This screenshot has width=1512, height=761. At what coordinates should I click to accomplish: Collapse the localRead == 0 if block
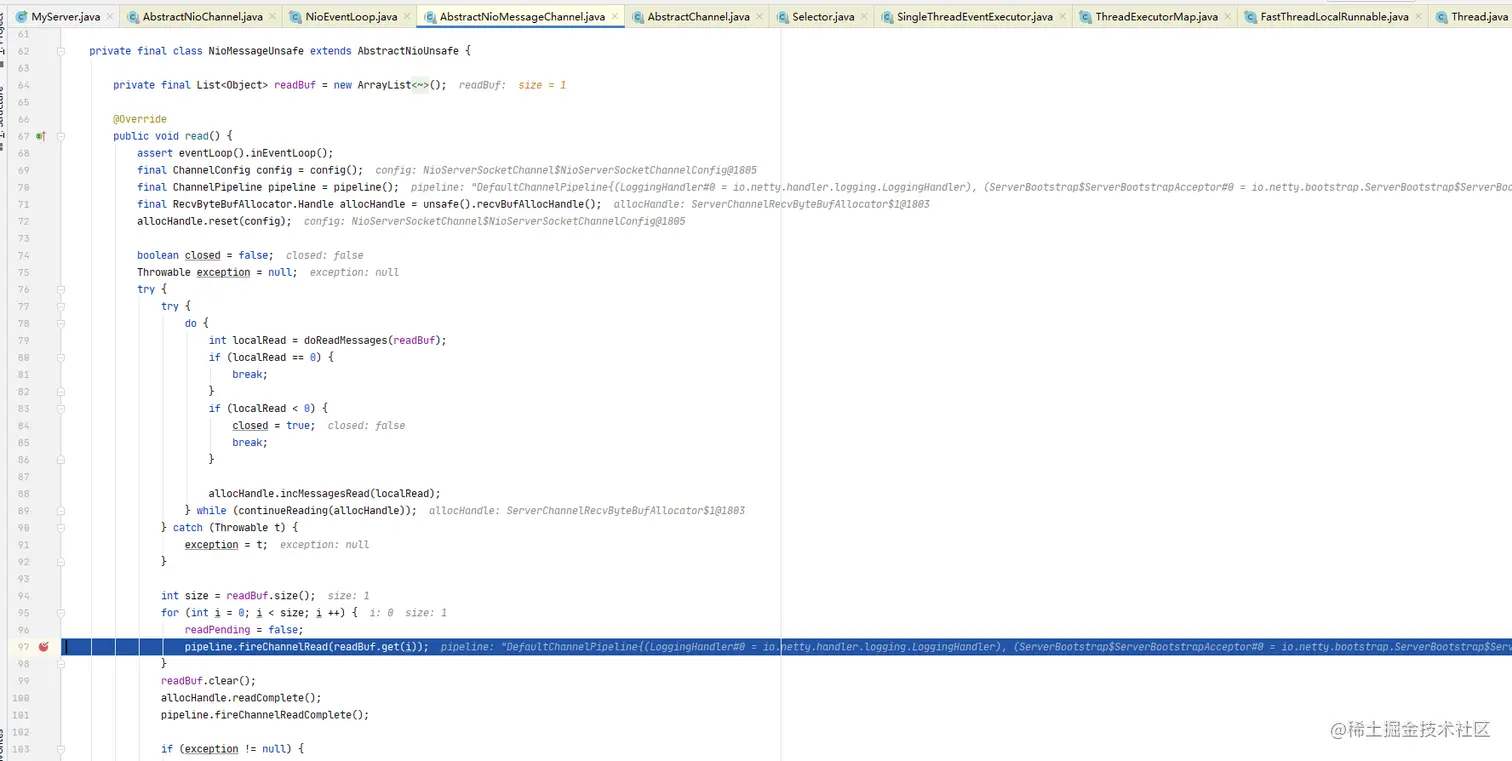point(61,357)
